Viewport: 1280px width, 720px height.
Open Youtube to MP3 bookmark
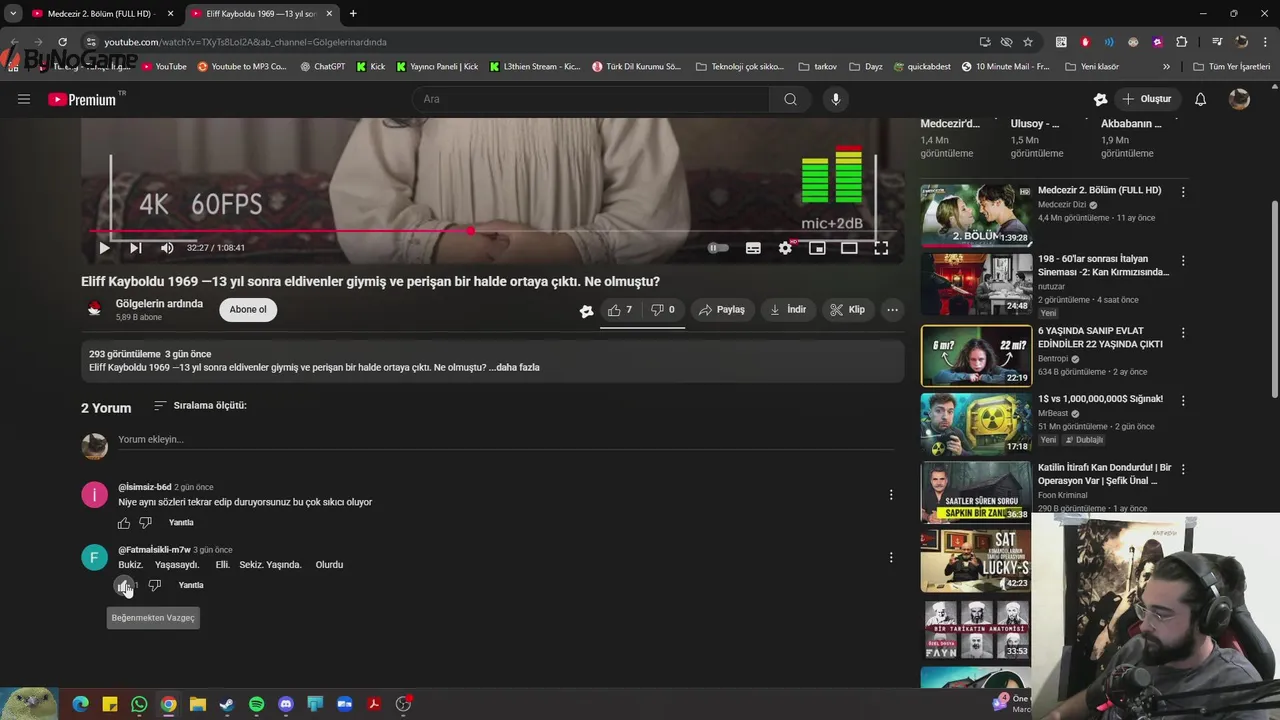coord(242,67)
